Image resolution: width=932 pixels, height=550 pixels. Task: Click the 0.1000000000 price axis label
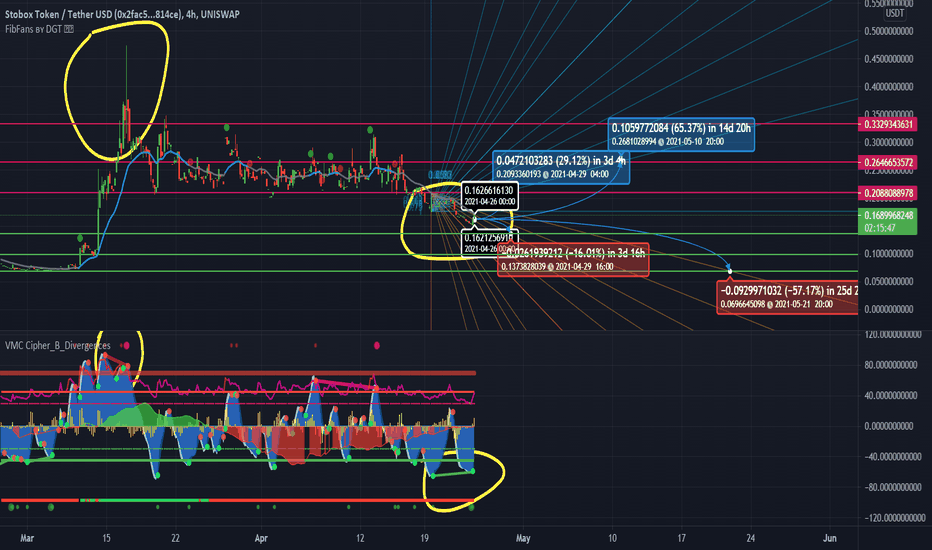point(889,253)
